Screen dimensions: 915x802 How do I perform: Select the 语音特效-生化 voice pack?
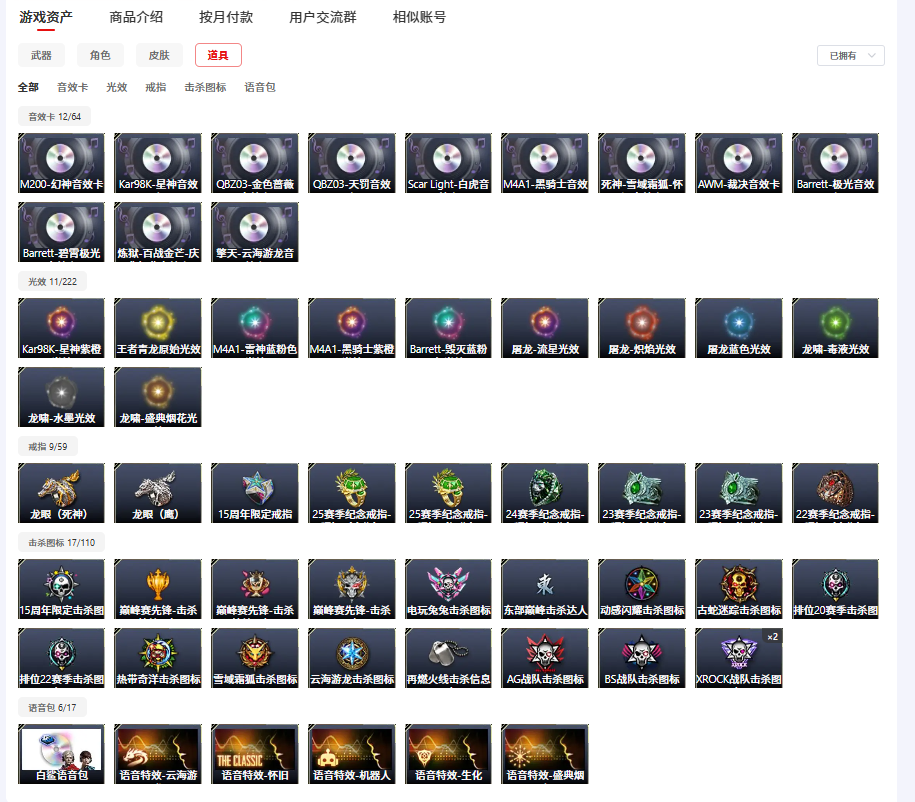448,754
